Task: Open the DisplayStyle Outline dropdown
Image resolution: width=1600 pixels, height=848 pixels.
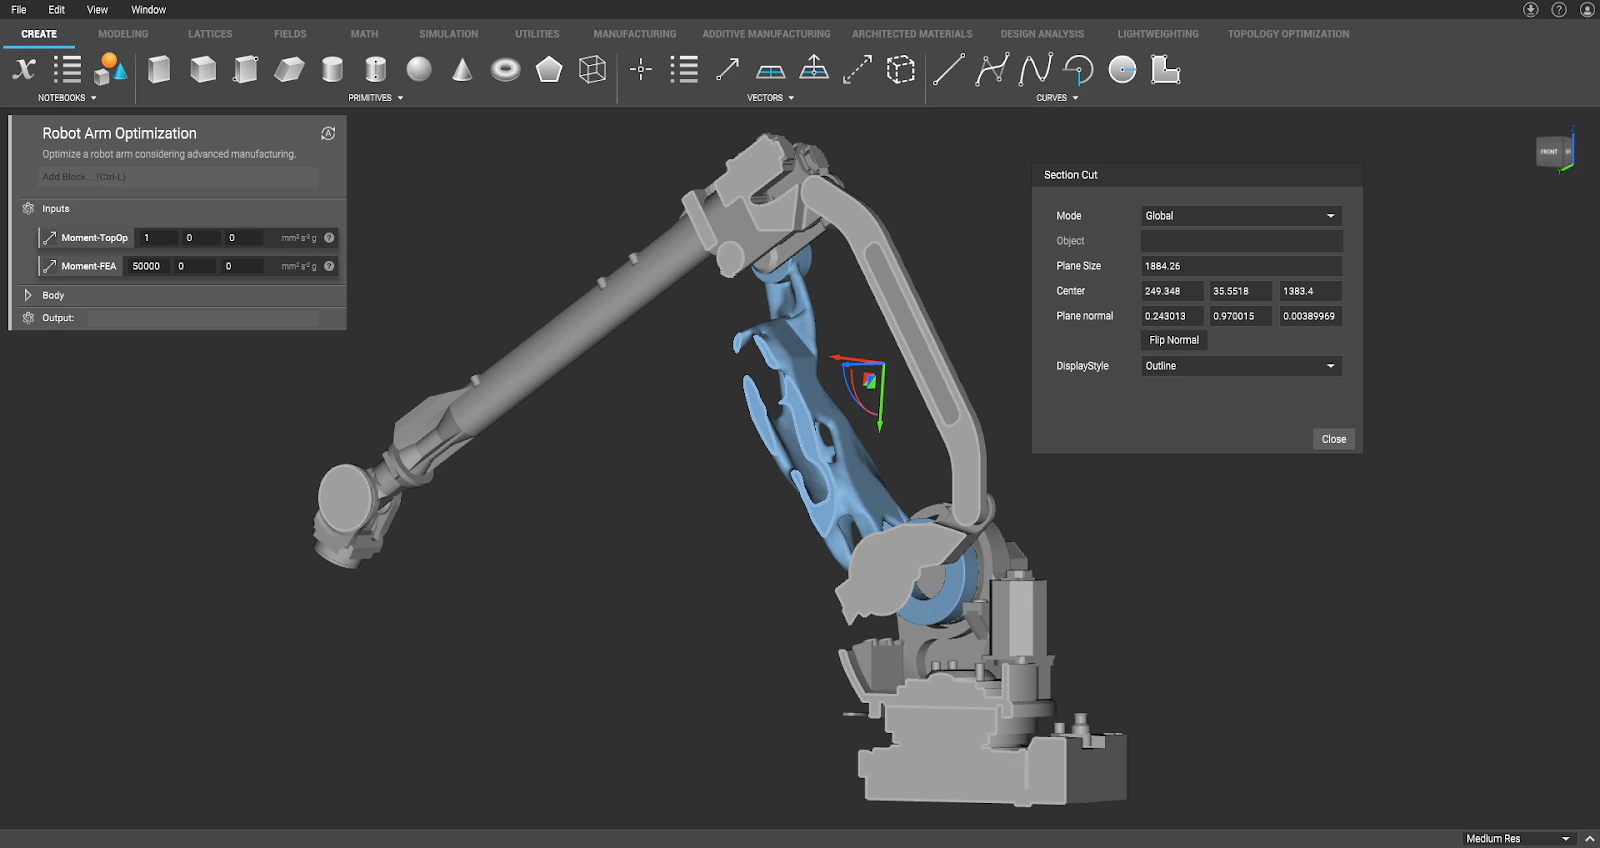Action: tap(1241, 366)
